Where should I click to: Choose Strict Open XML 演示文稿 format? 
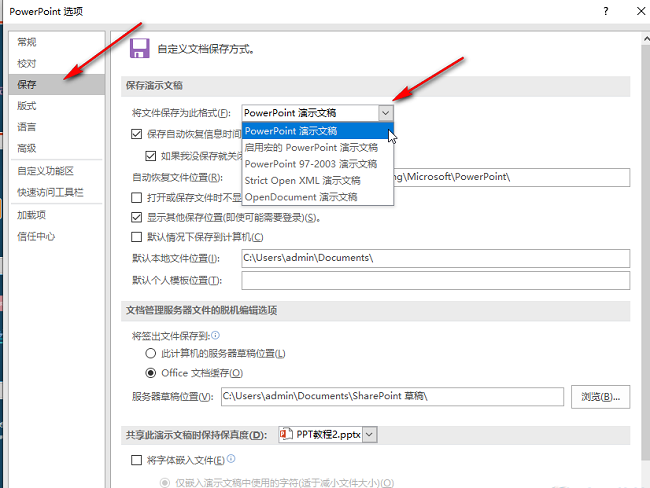click(x=318, y=181)
